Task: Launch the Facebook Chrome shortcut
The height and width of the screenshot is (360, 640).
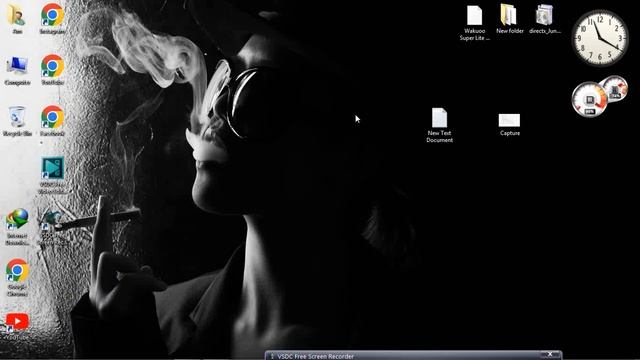Action: [x=52, y=121]
